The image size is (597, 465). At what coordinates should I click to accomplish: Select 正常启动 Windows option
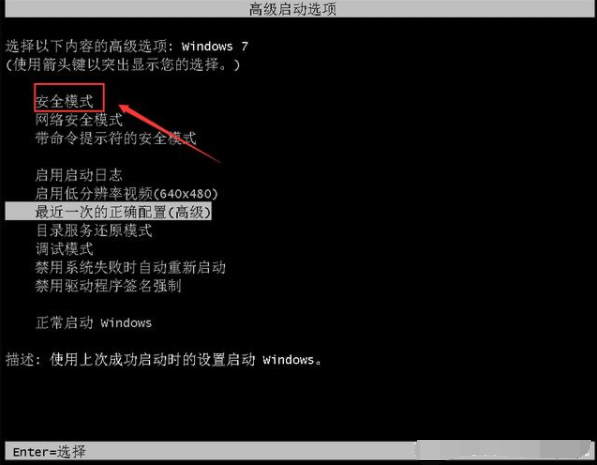[94, 323]
